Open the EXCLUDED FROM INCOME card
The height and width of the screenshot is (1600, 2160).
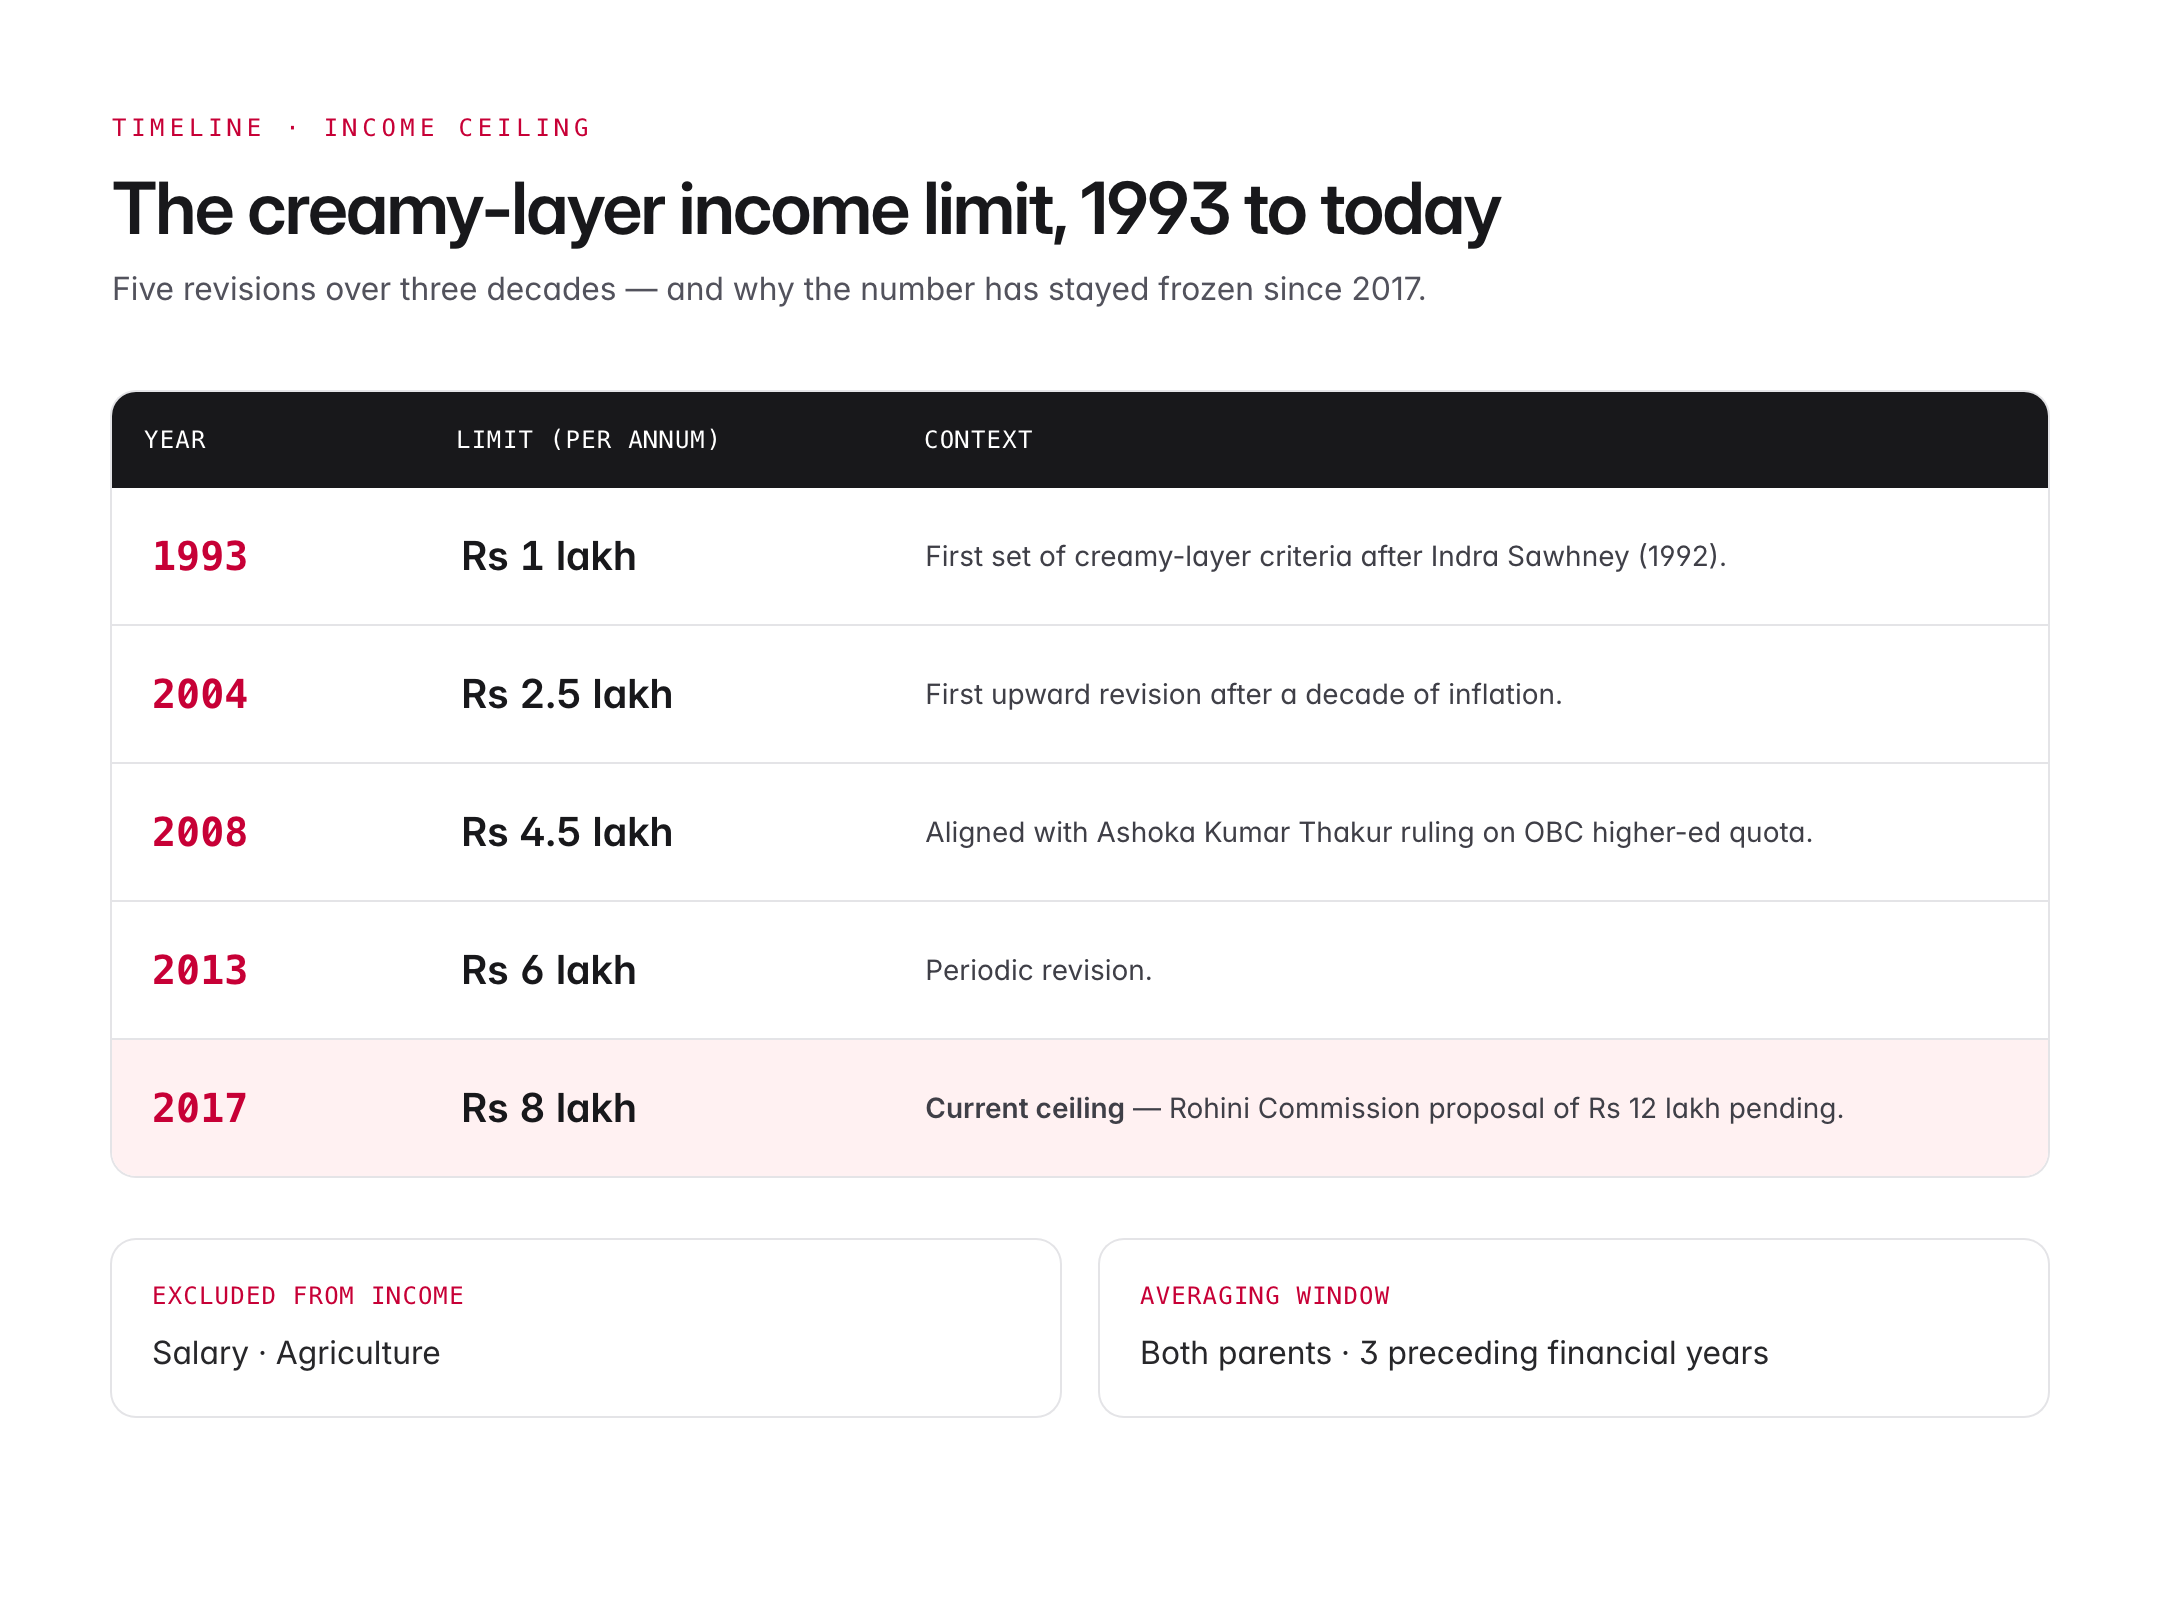(x=586, y=1328)
